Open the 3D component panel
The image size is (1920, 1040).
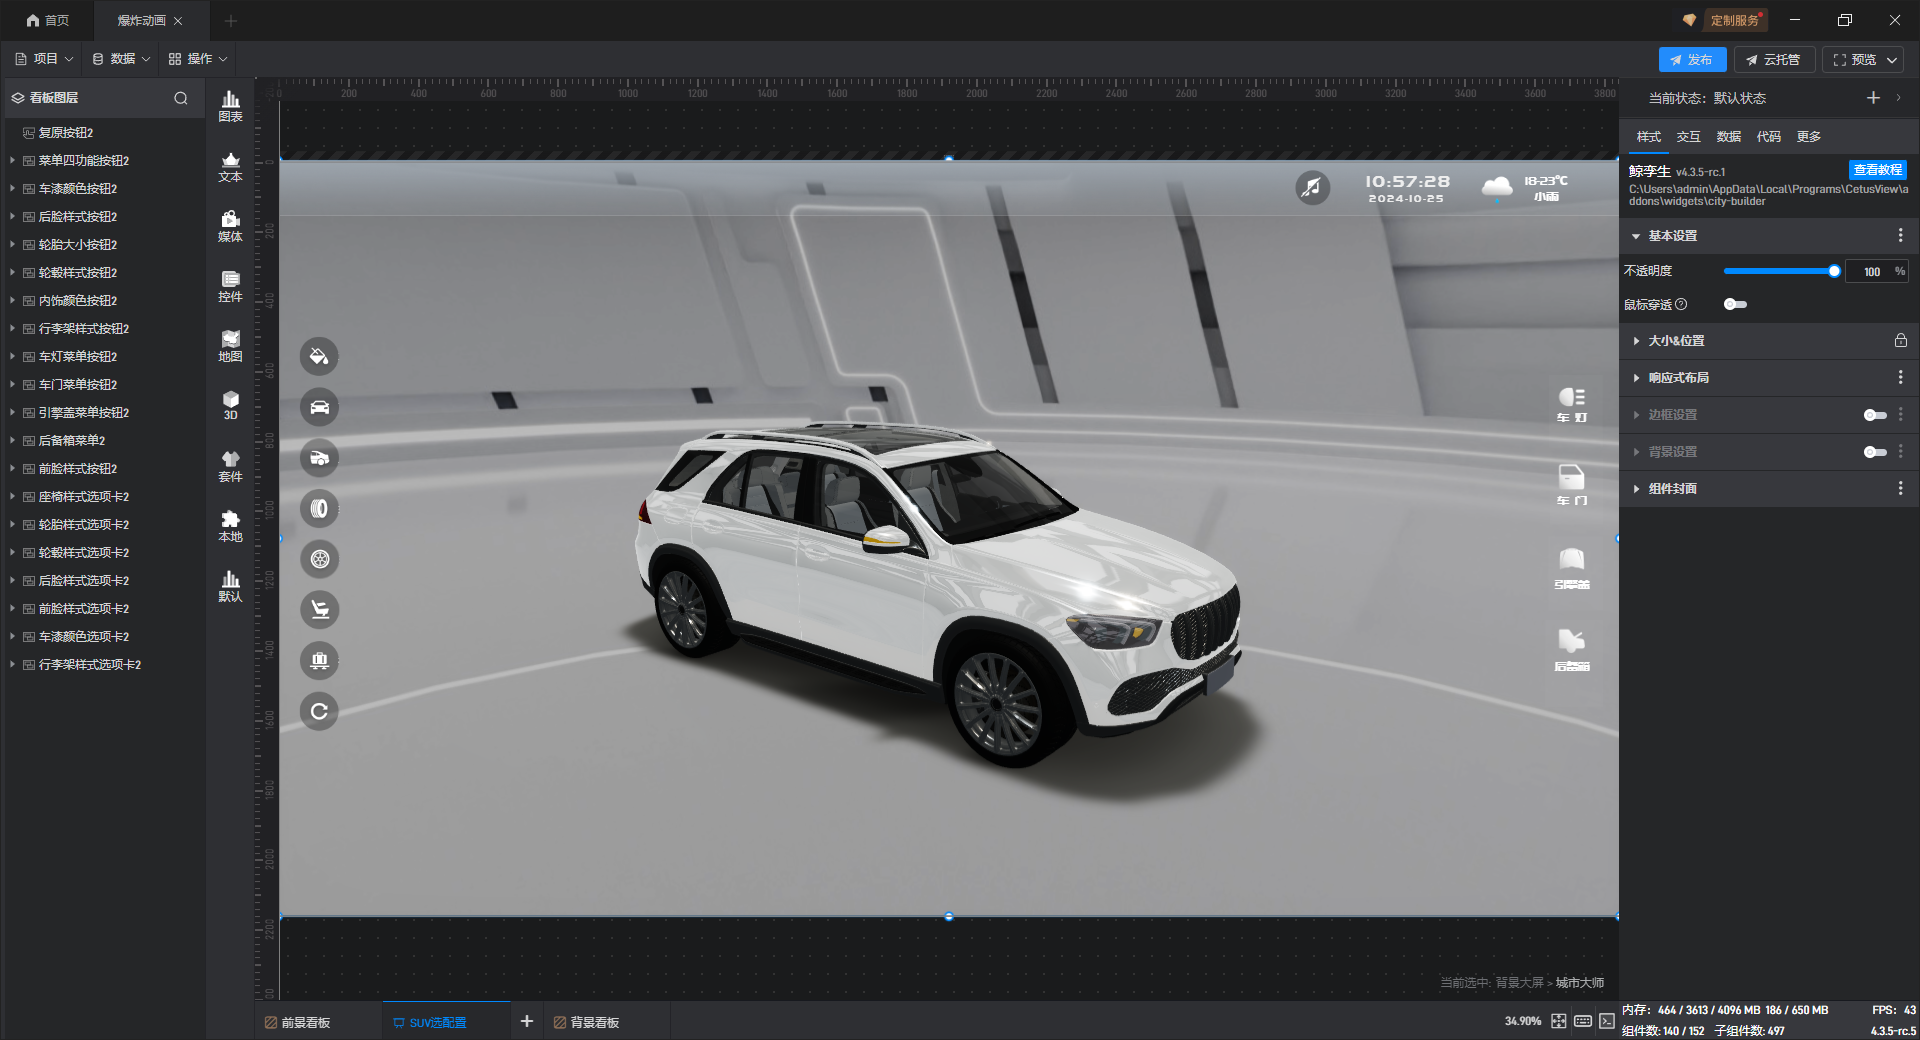click(x=230, y=405)
